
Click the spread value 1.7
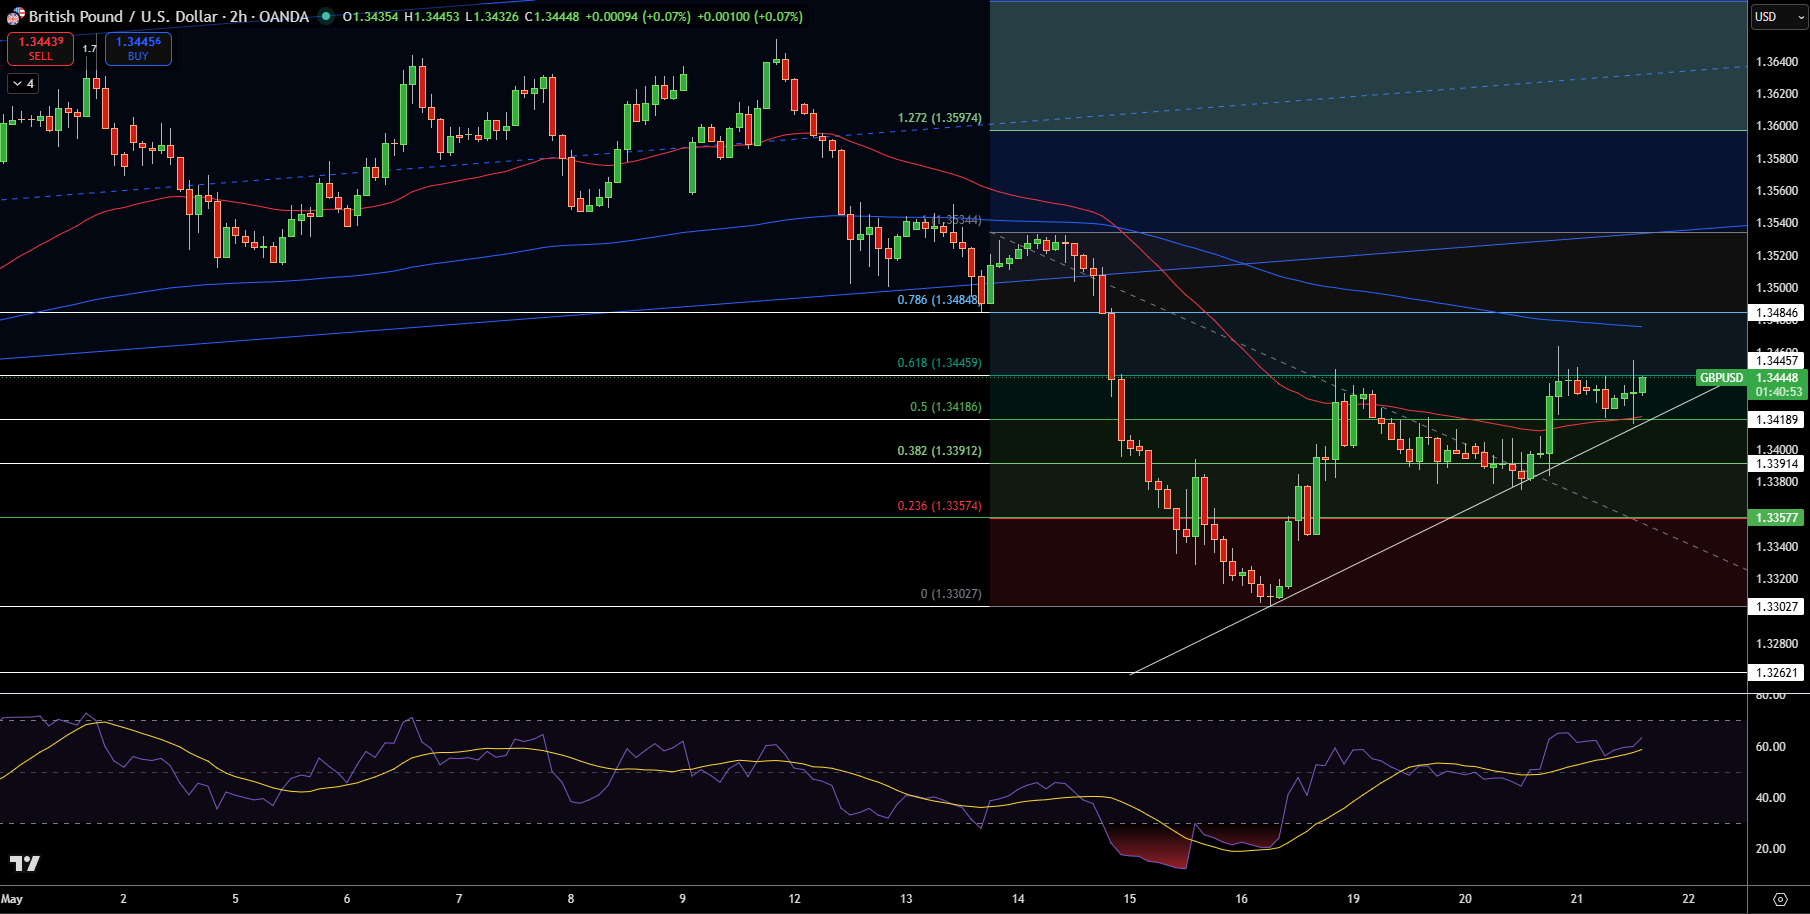pyautogui.click(x=89, y=49)
